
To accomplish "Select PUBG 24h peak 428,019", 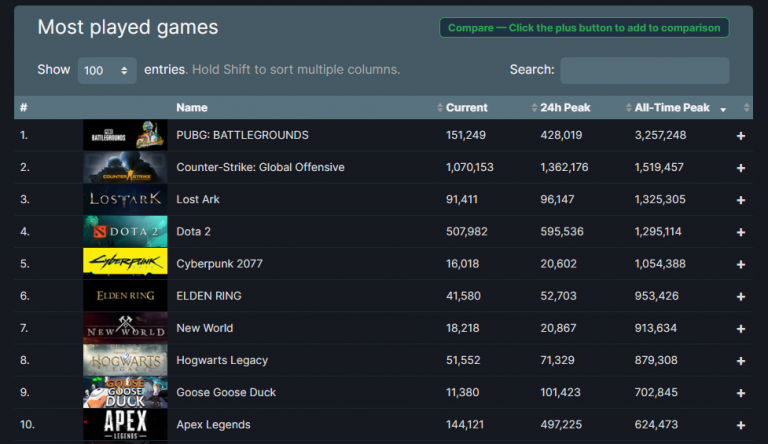I will [561, 135].
